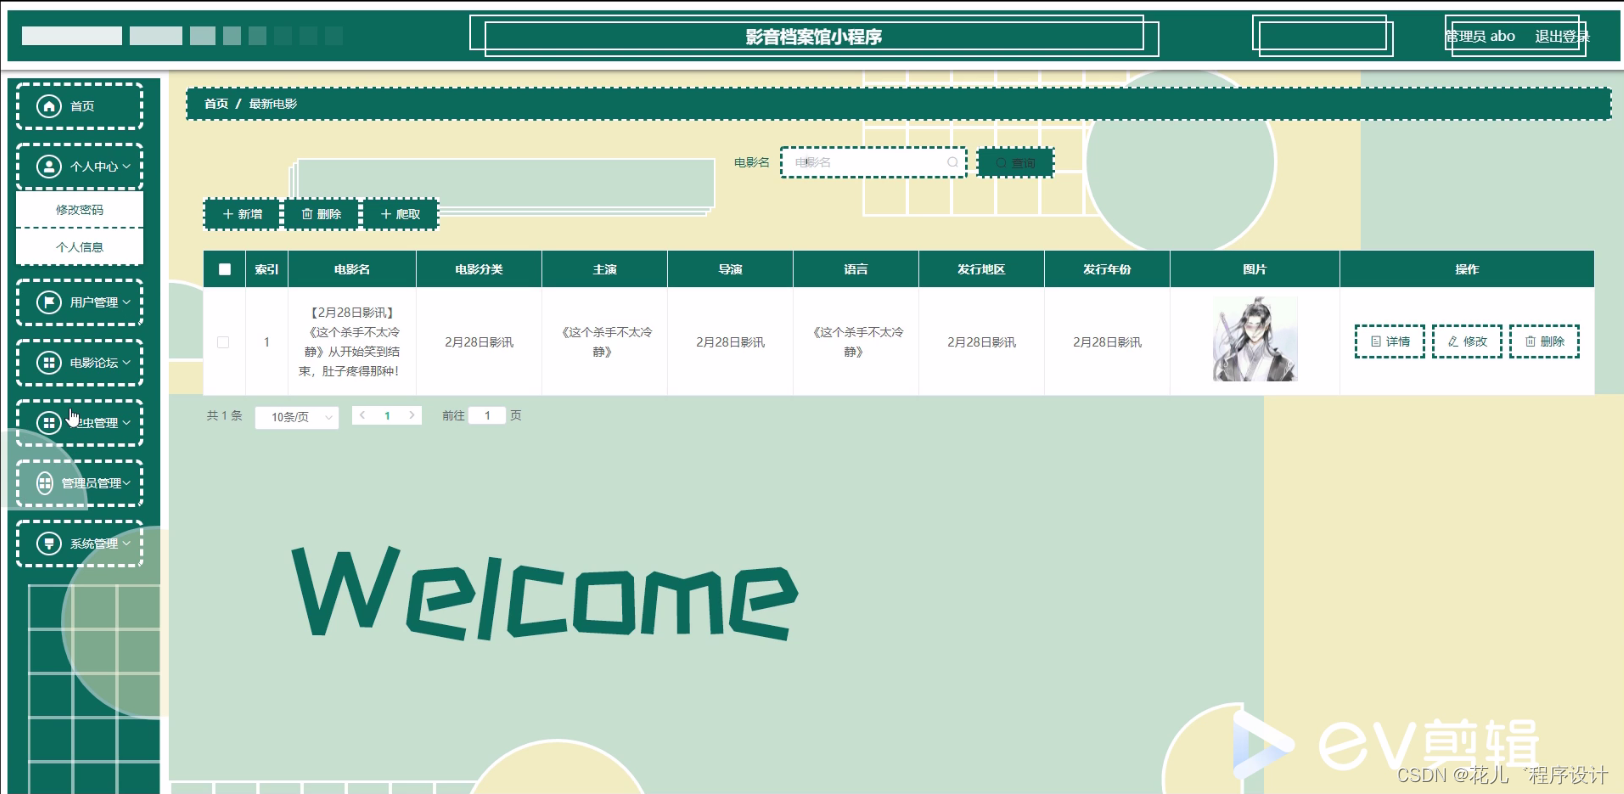
Task: Click the home icon in sidebar
Action: tap(49, 106)
